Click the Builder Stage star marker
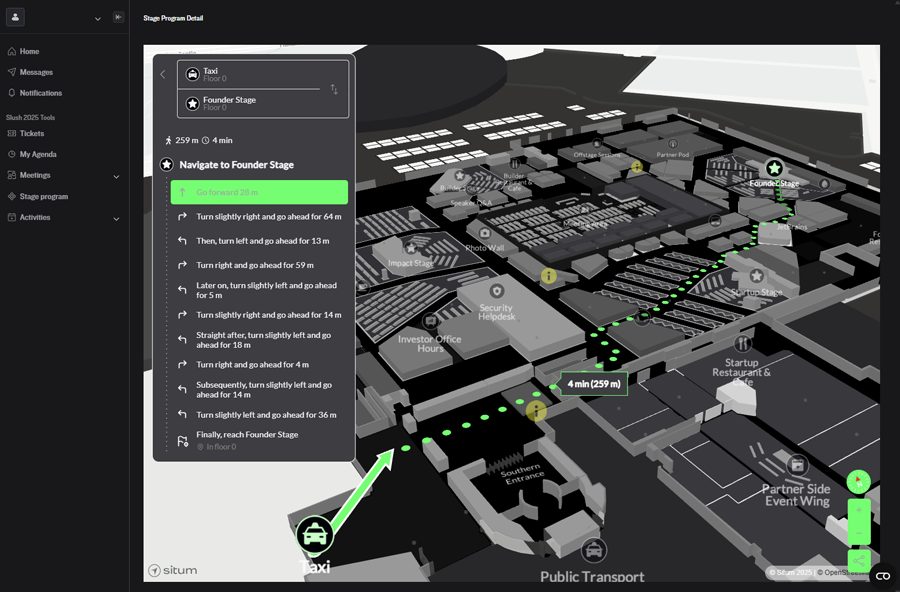This screenshot has height=592, width=900. point(459,175)
